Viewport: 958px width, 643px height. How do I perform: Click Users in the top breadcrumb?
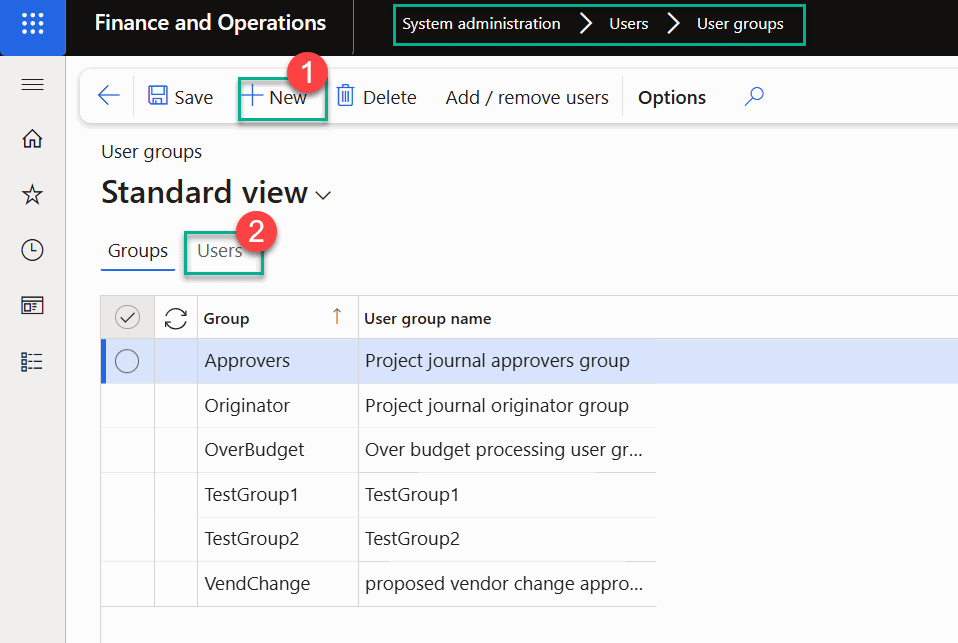[628, 24]
